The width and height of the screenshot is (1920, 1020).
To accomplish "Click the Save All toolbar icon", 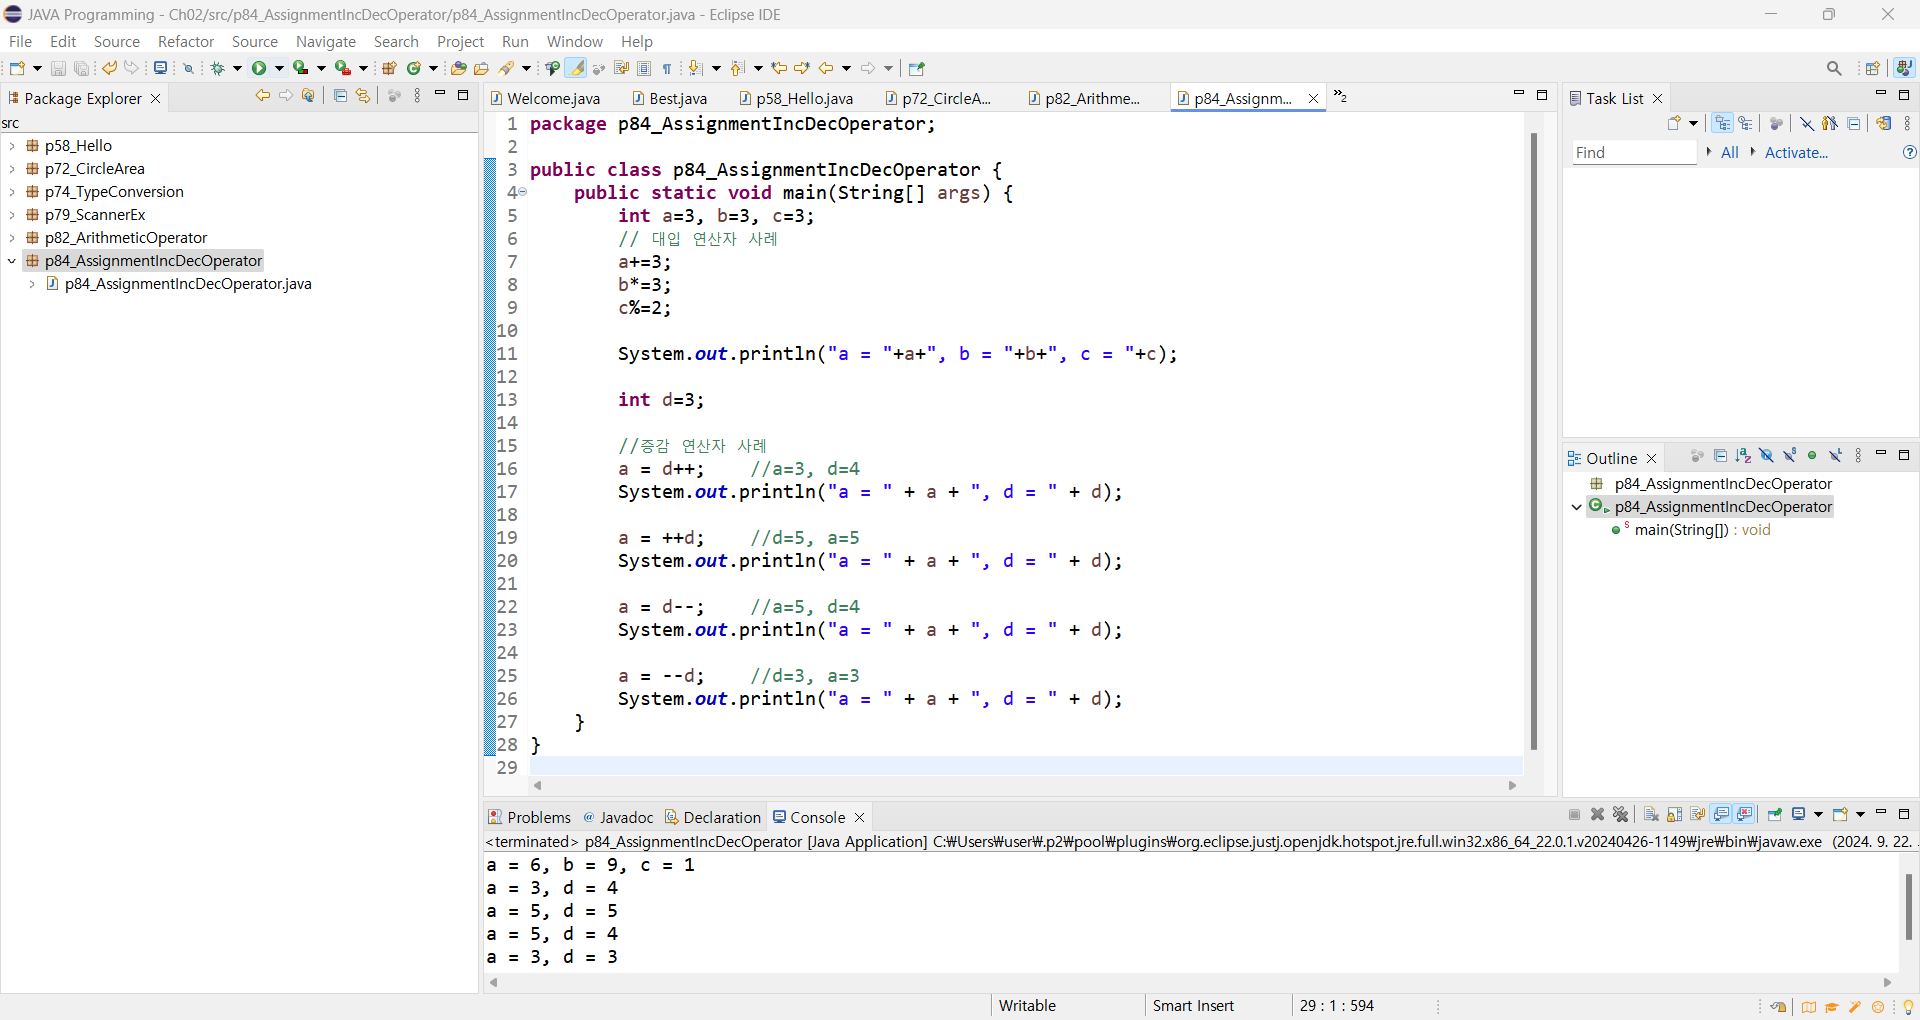I will (81, 68).
